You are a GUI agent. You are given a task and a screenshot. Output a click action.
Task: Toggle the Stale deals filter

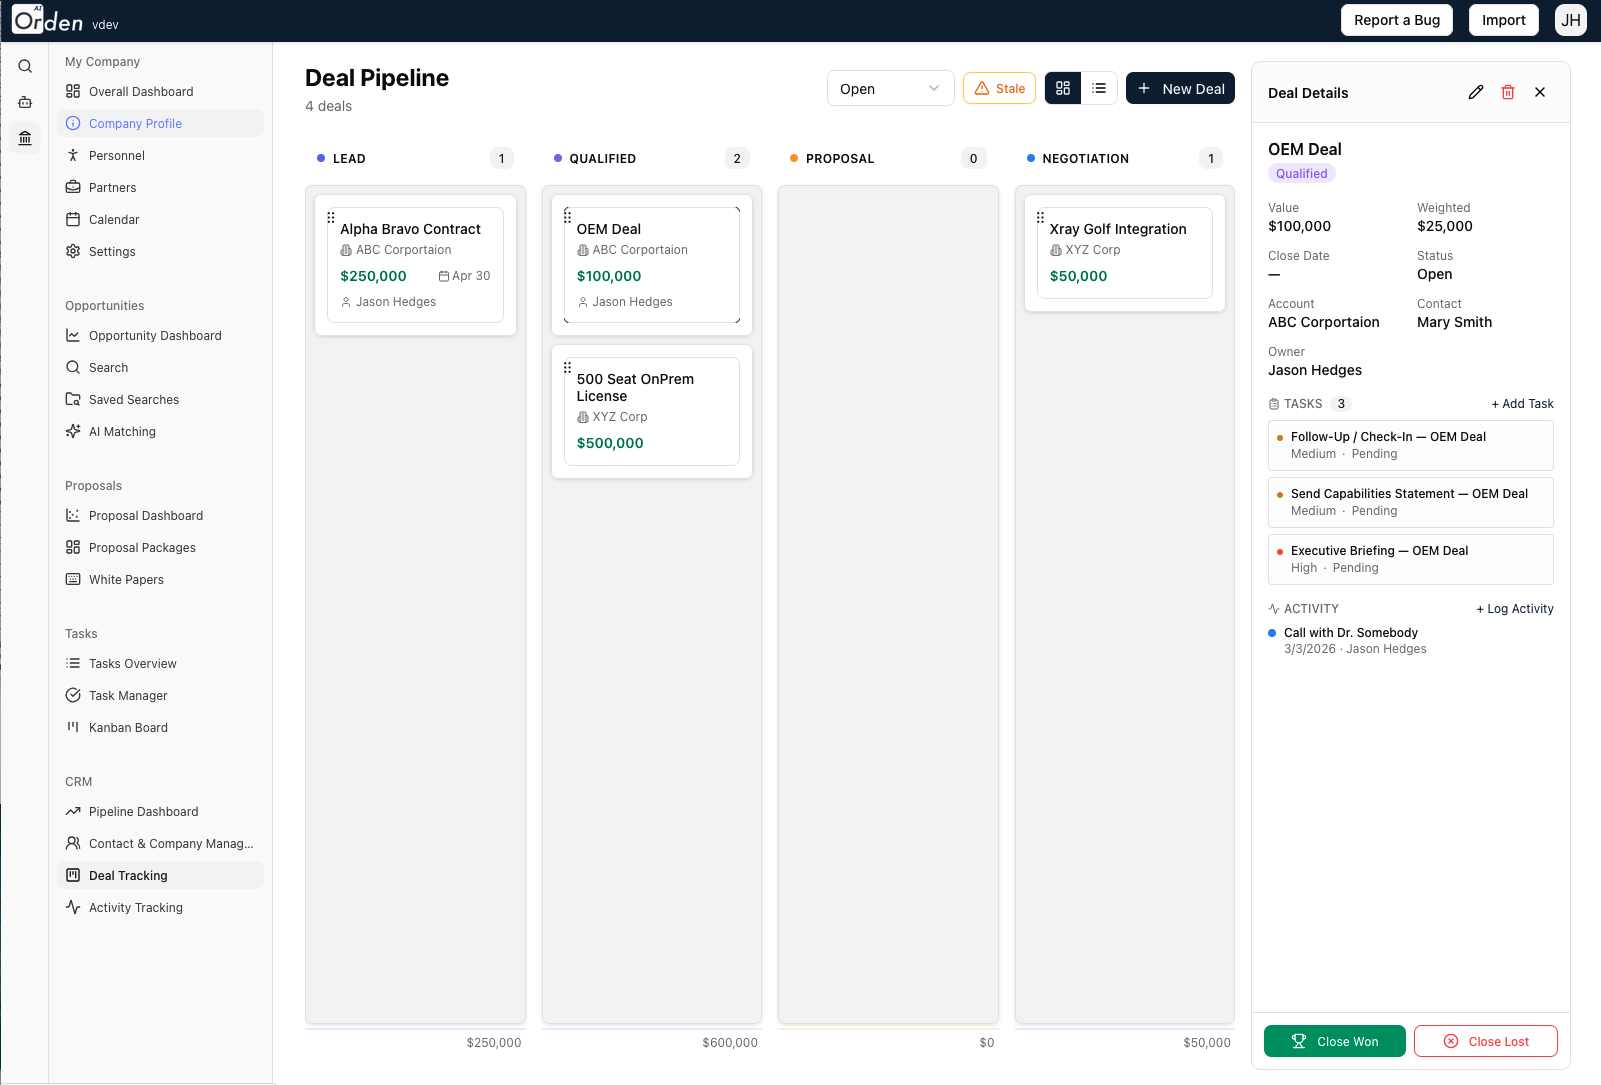tap(999, 88)
